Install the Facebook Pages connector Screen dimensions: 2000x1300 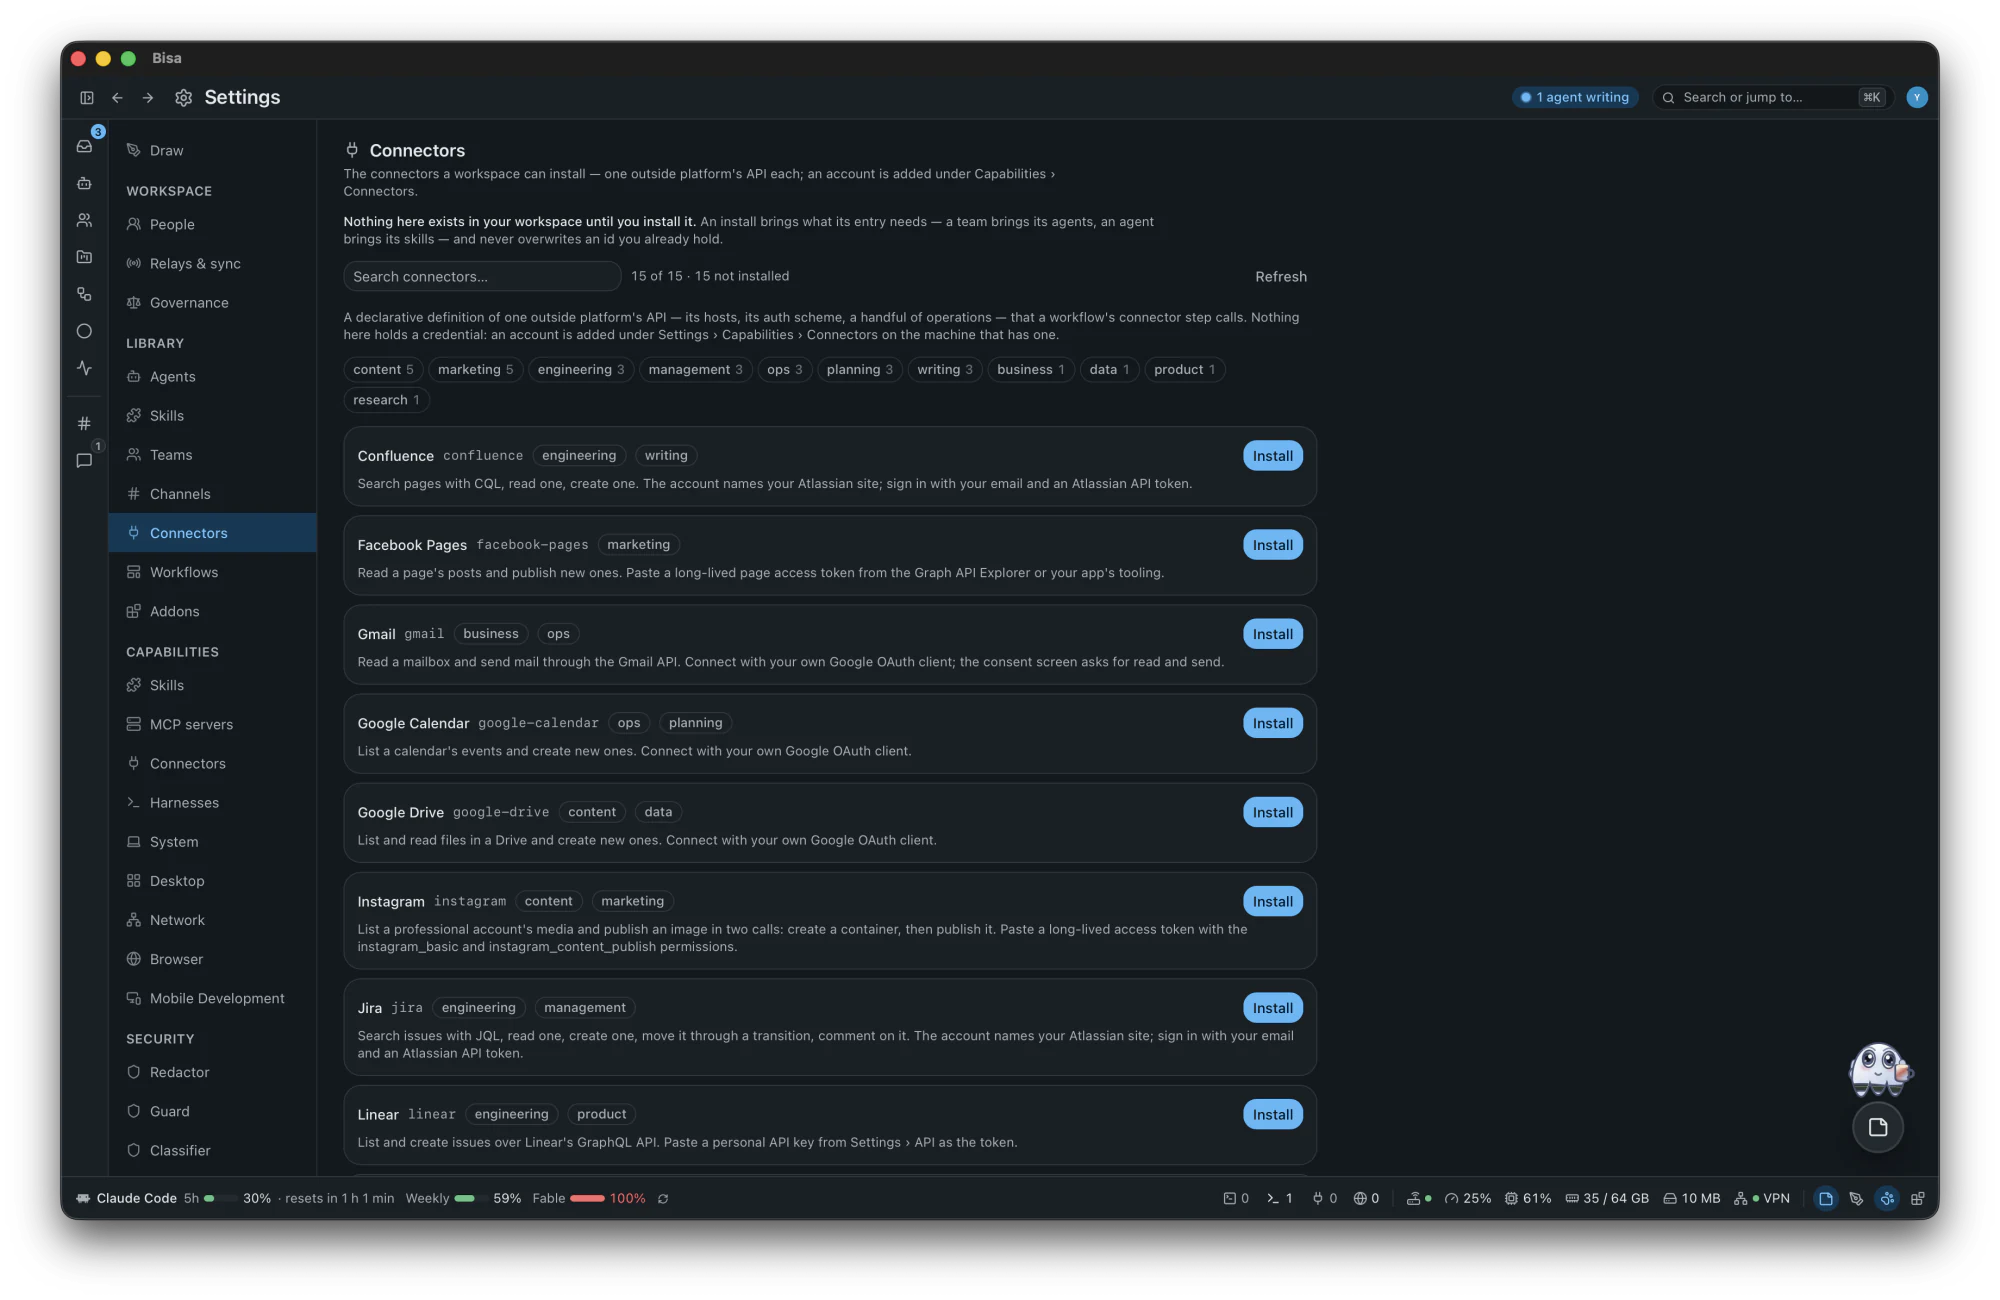(x=1272, y=545)
